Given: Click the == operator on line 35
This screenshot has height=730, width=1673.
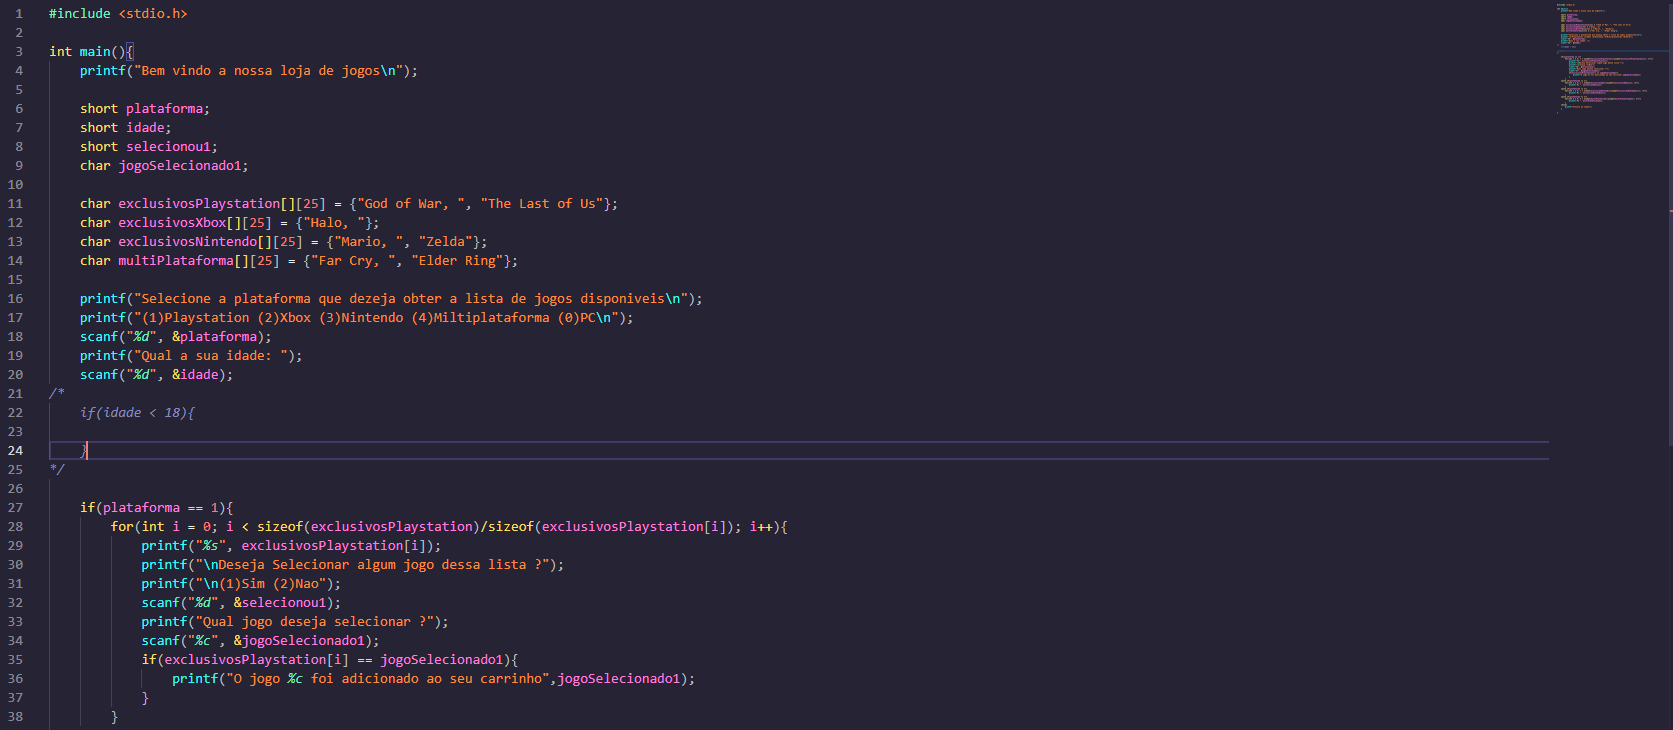Looking at the screenshot, I should click(365, 660).
